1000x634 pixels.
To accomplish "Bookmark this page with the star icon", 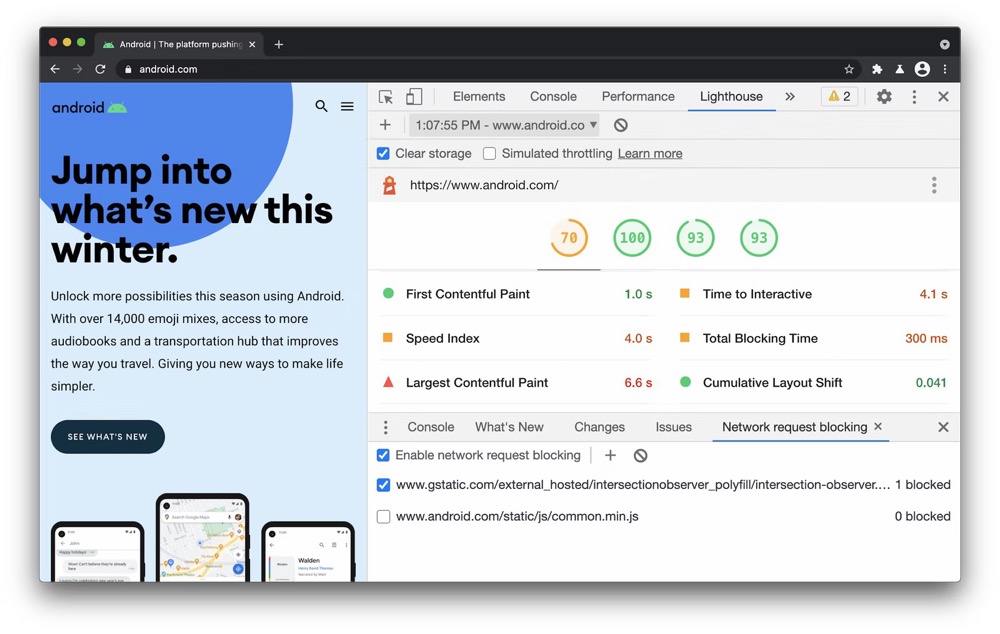I will click(849, 69).
